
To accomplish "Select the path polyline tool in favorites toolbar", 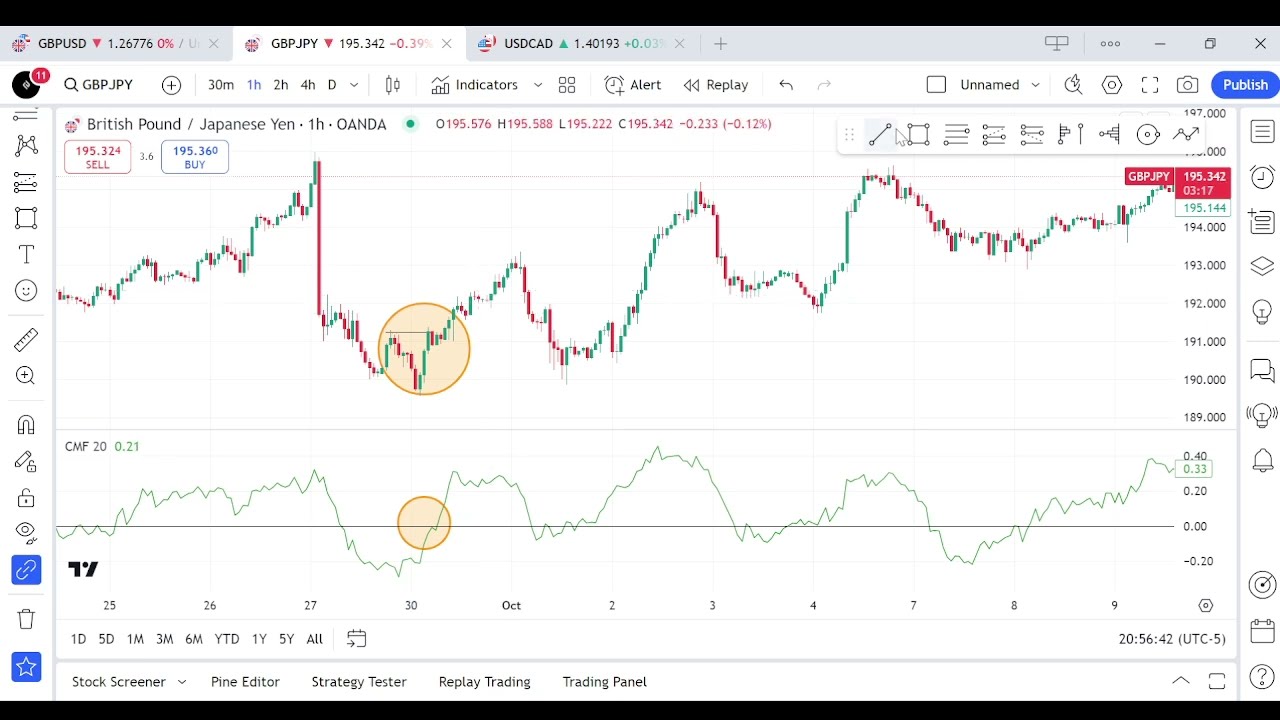I will [x=1186, y=134].
